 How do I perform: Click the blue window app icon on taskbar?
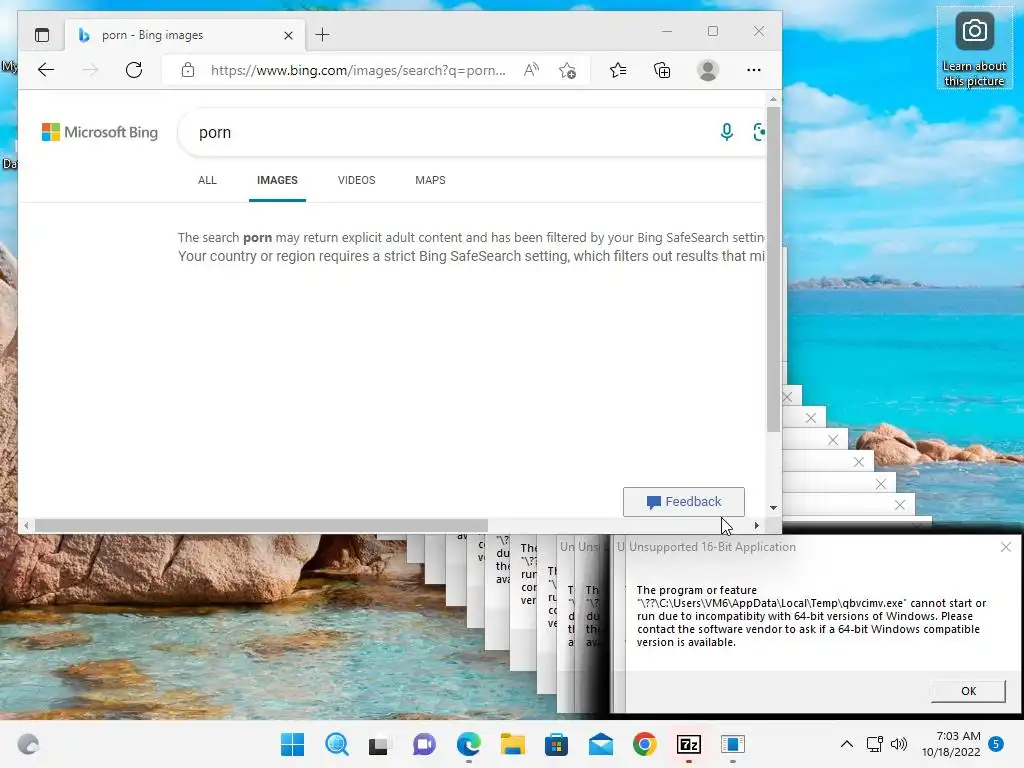[x=733, y=744]
